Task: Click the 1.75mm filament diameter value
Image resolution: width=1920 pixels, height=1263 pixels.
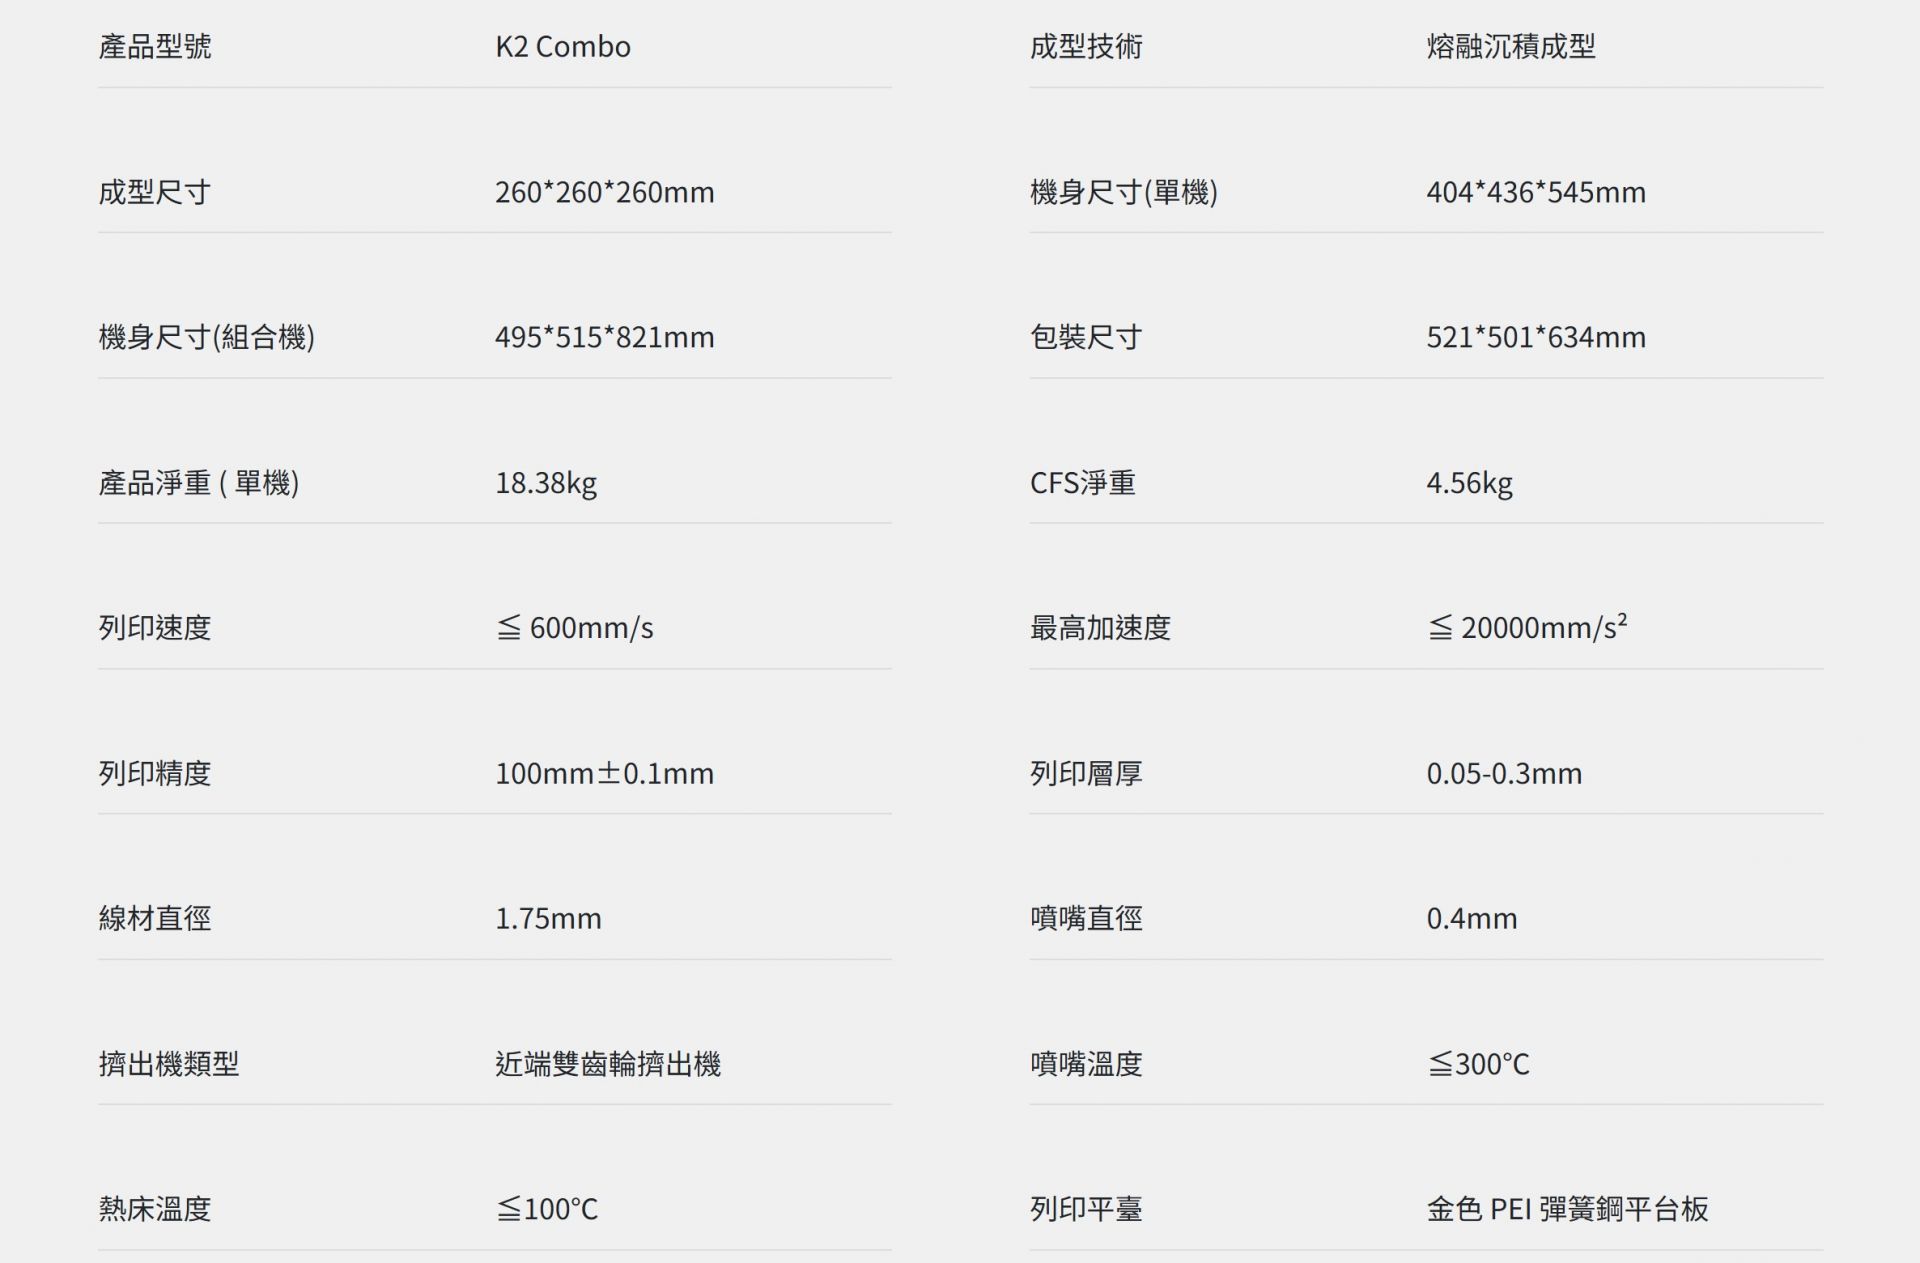Action: [x=548, y=919]
